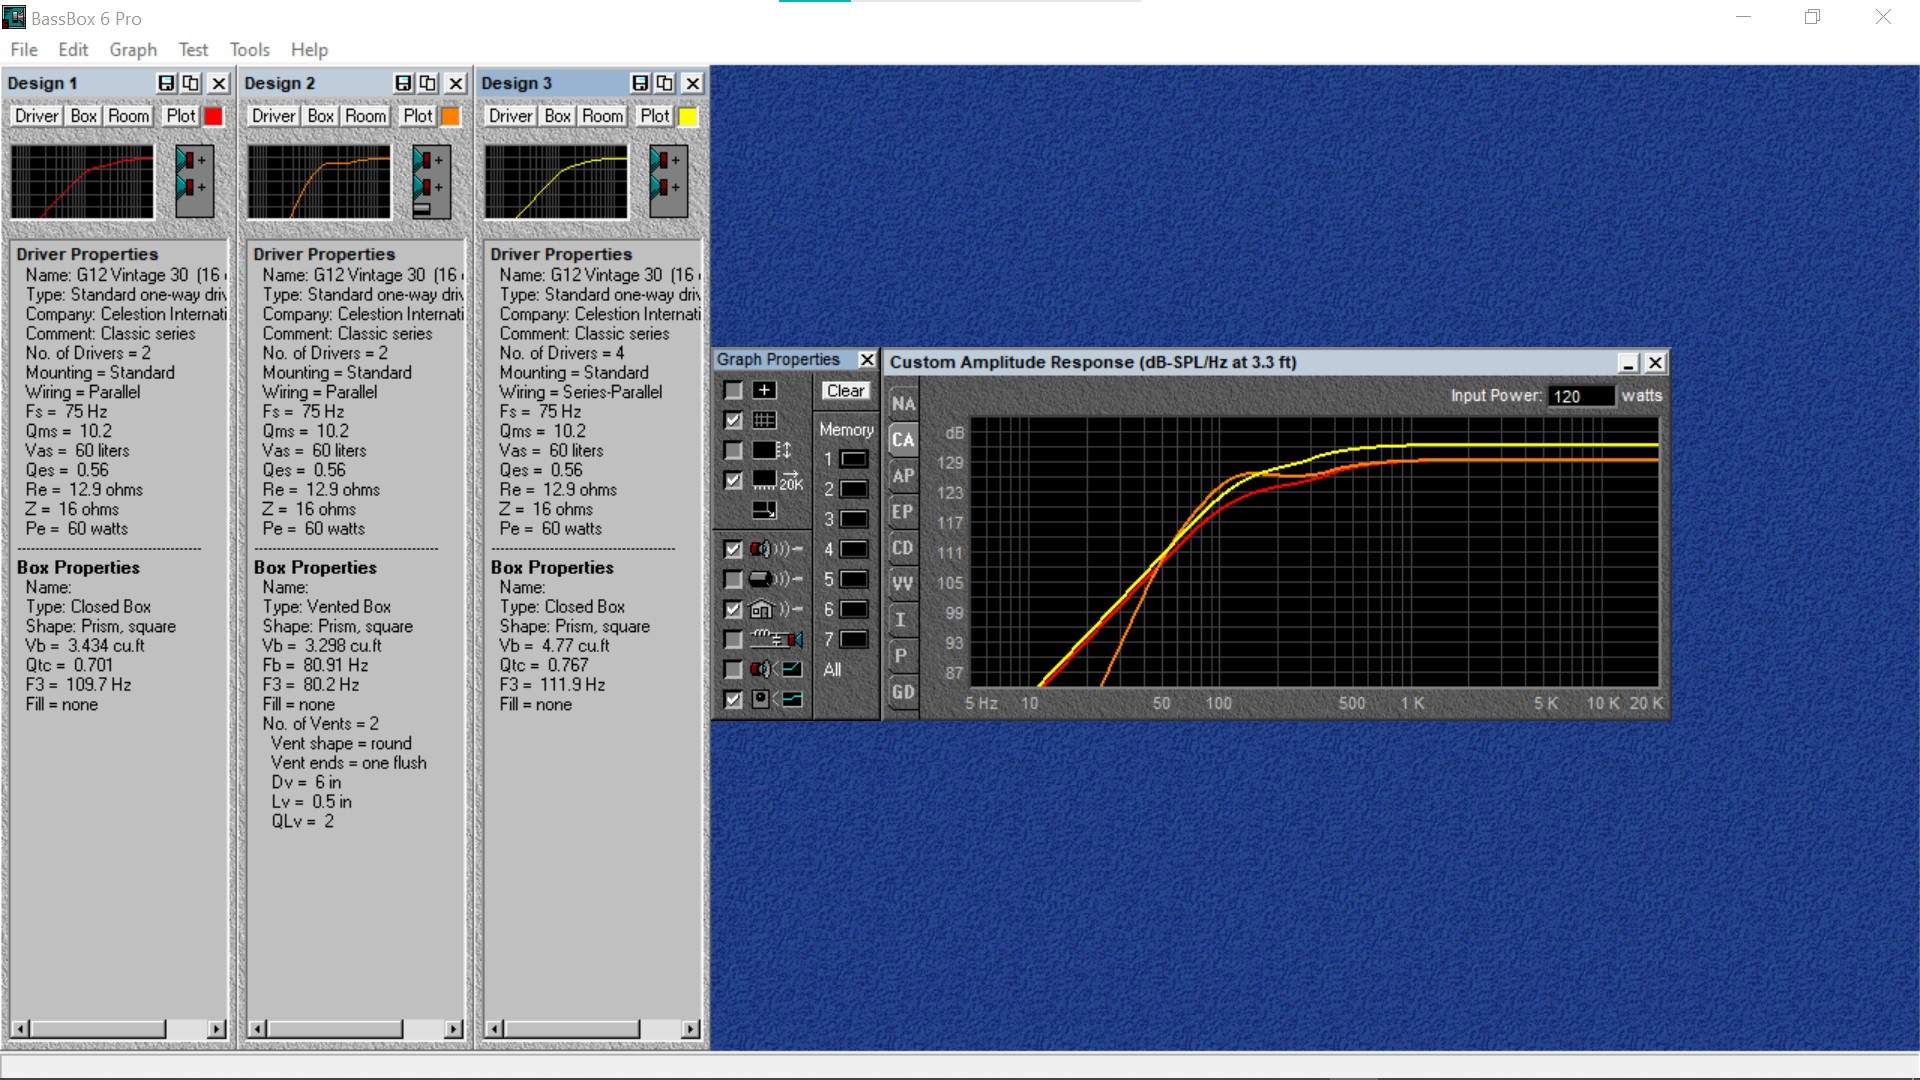
Task: Check the box cylinder sound checkbox
Action: [733, 579]
